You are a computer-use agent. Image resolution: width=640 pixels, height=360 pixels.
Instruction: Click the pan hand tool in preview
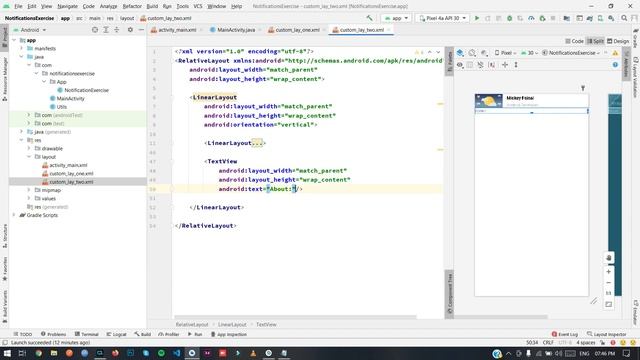[x=609, y=258]
